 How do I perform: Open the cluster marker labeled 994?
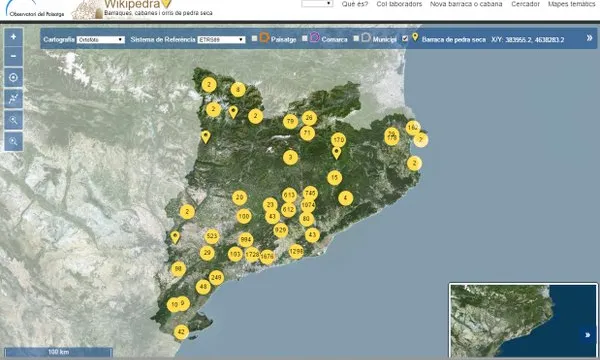coord(246,240)
